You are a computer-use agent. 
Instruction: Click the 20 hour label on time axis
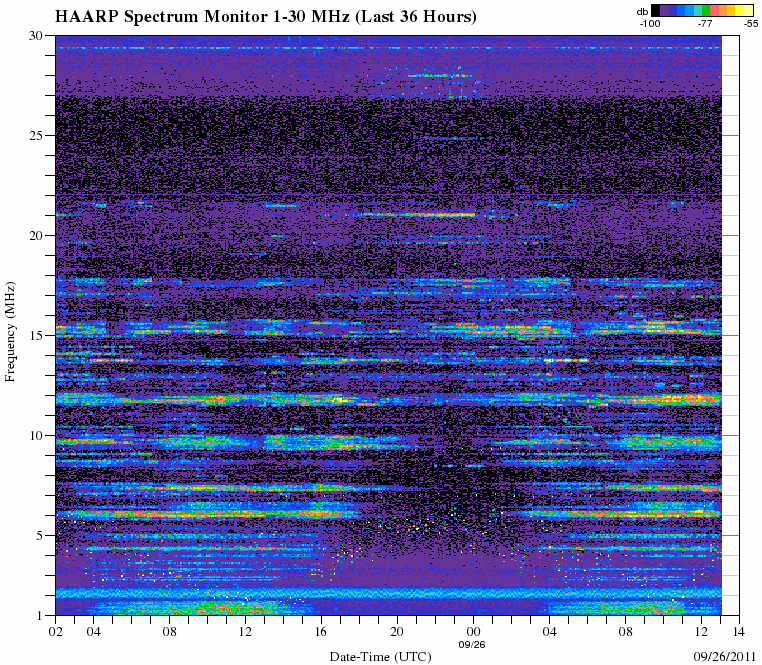[398, 632]
